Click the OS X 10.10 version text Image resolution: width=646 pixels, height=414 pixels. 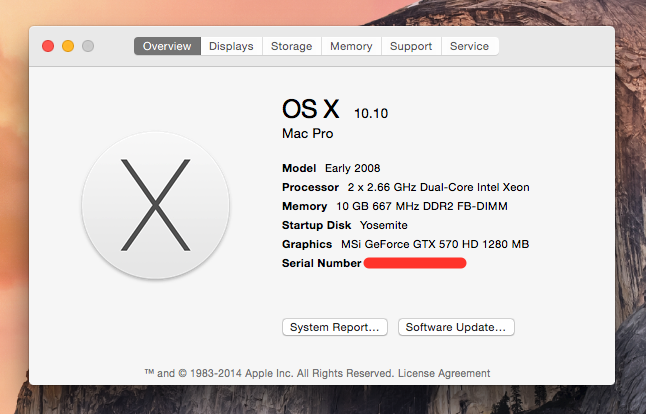pos(335,110)
